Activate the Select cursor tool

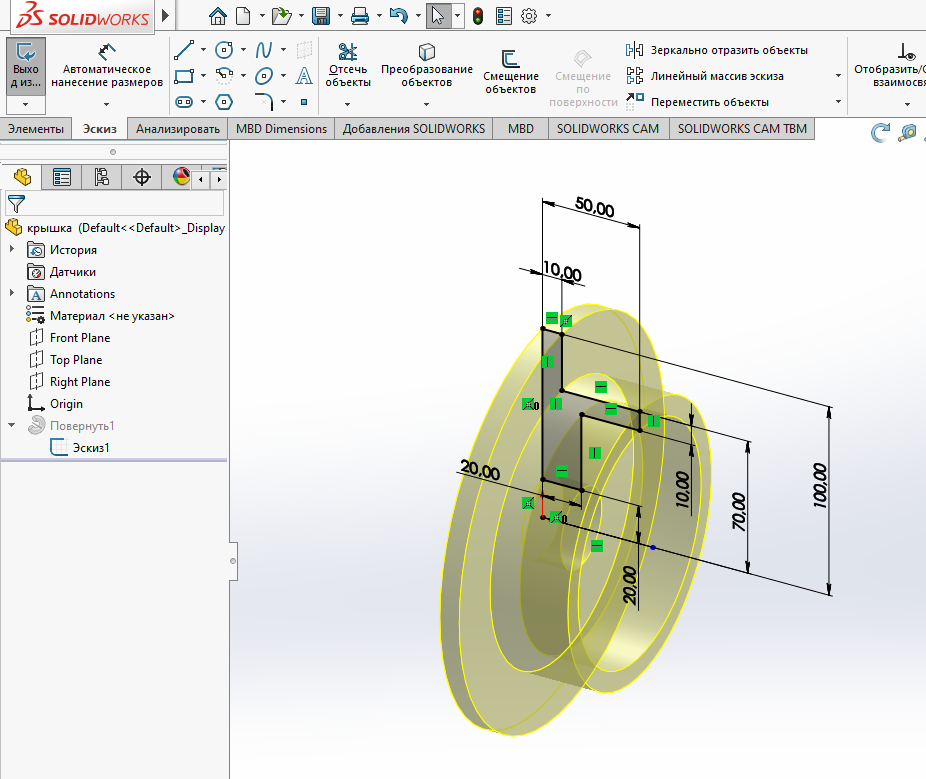[438, 16]
